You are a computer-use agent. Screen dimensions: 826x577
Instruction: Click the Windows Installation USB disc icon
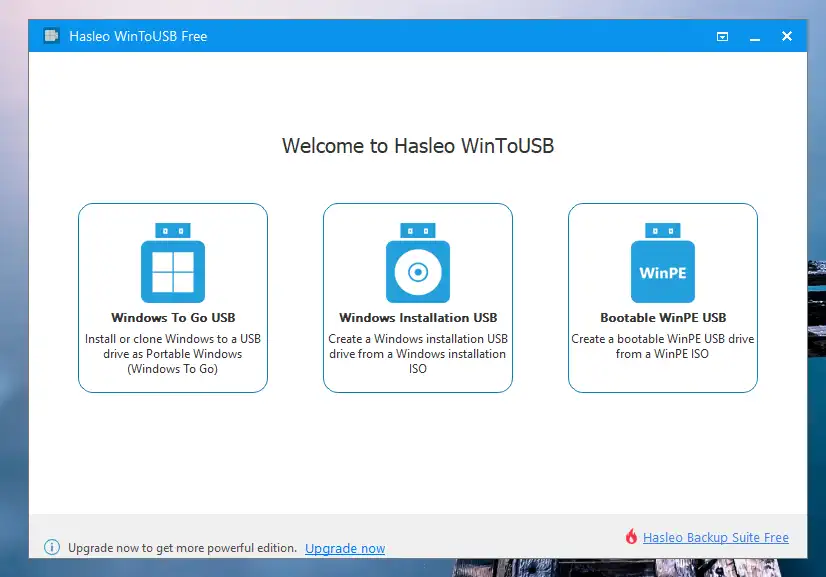tap(418, 262)
